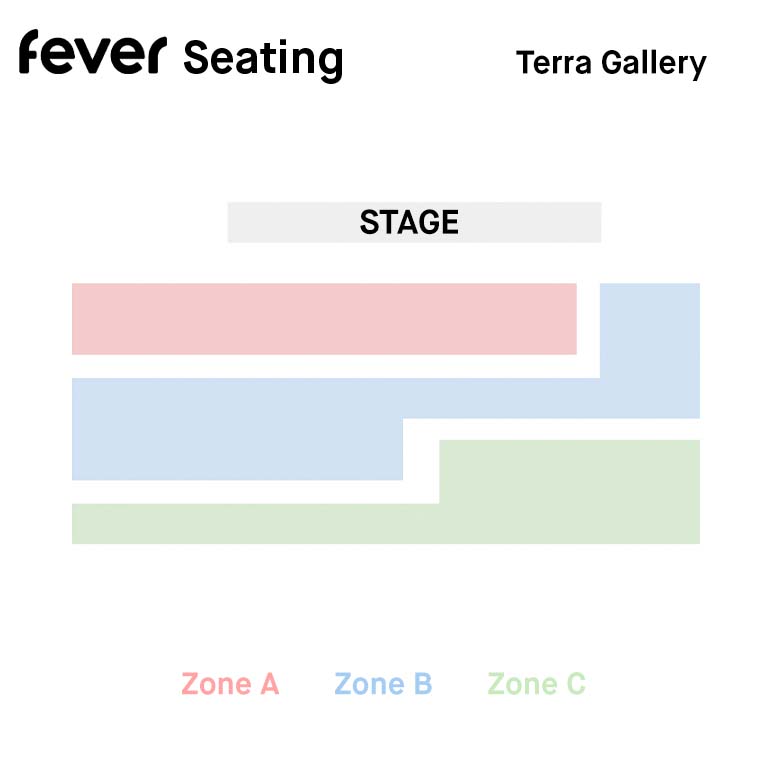Select the pink Zone A seating block
The height and width of the screenshot is (768, 768).
(x=324, y=319)
